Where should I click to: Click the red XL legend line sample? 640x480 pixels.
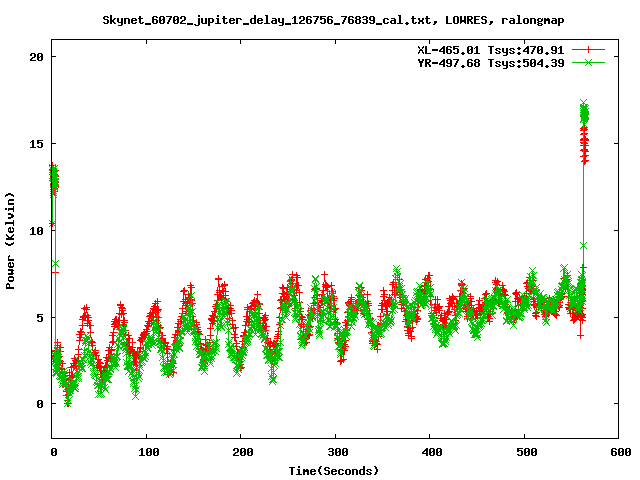588,50
